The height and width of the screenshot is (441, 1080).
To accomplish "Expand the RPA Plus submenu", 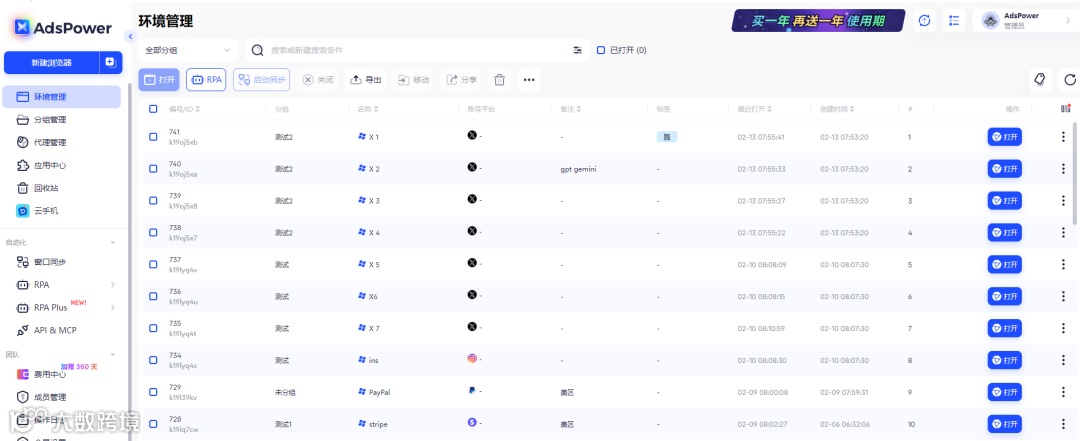I will [x=113, y=307].
